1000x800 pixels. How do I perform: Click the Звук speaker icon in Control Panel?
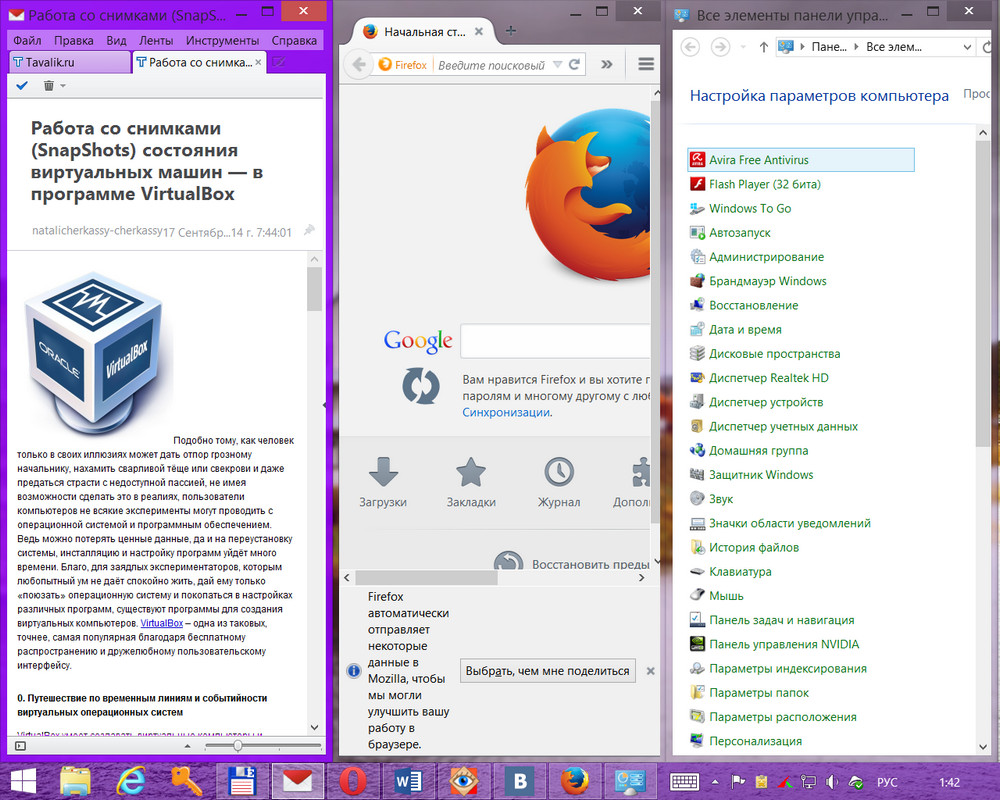(697, 499)
